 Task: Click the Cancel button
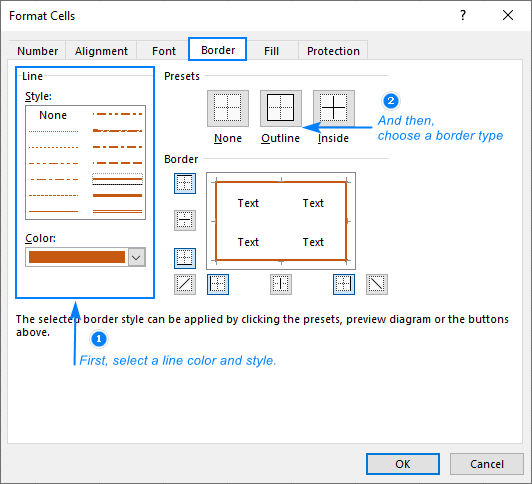[x=487, y=464]
